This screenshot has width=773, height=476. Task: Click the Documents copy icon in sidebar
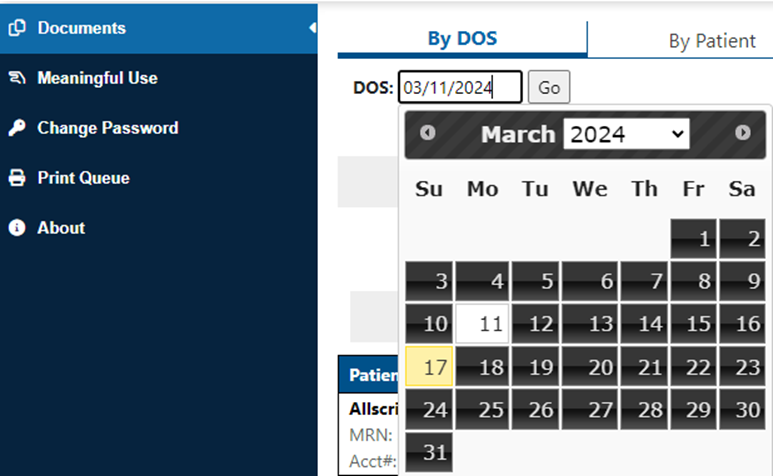tap(17, 28)
